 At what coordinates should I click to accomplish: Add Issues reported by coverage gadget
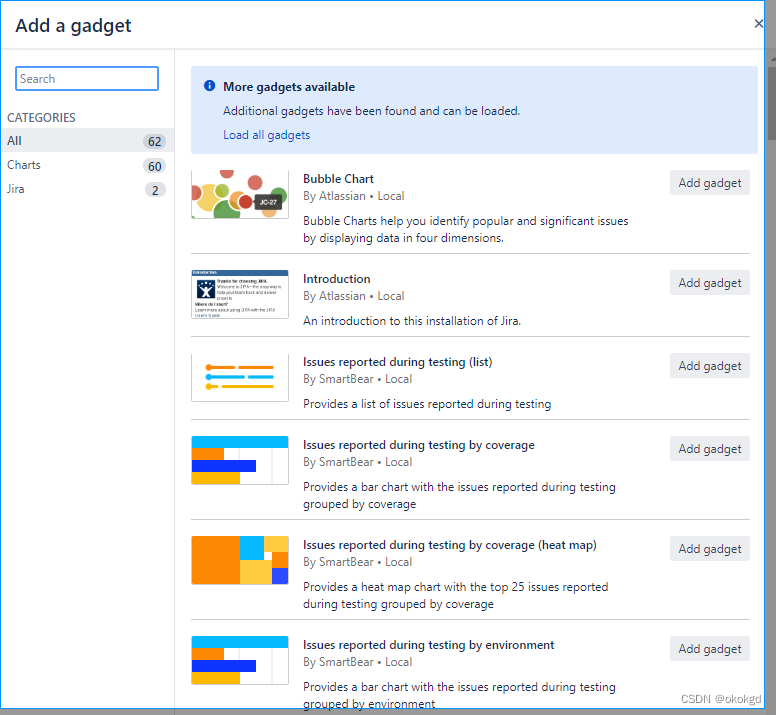(x=710, y=449)
